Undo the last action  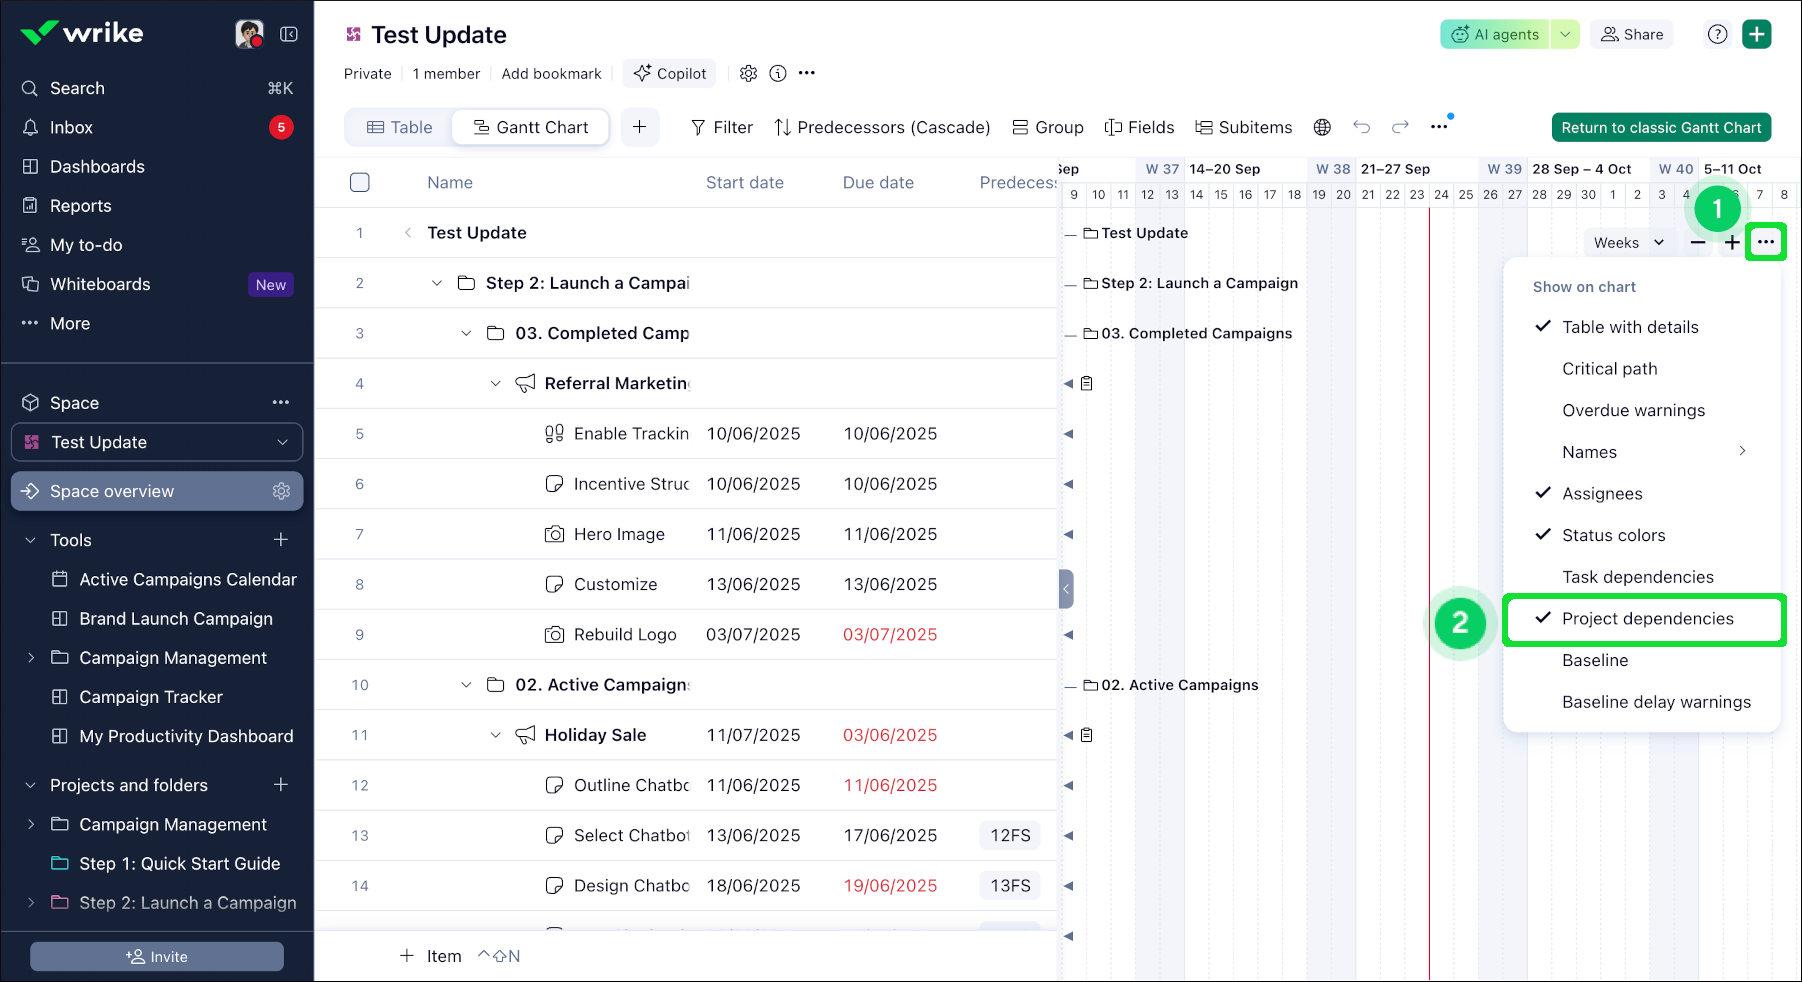click(x=1361, y=127)
